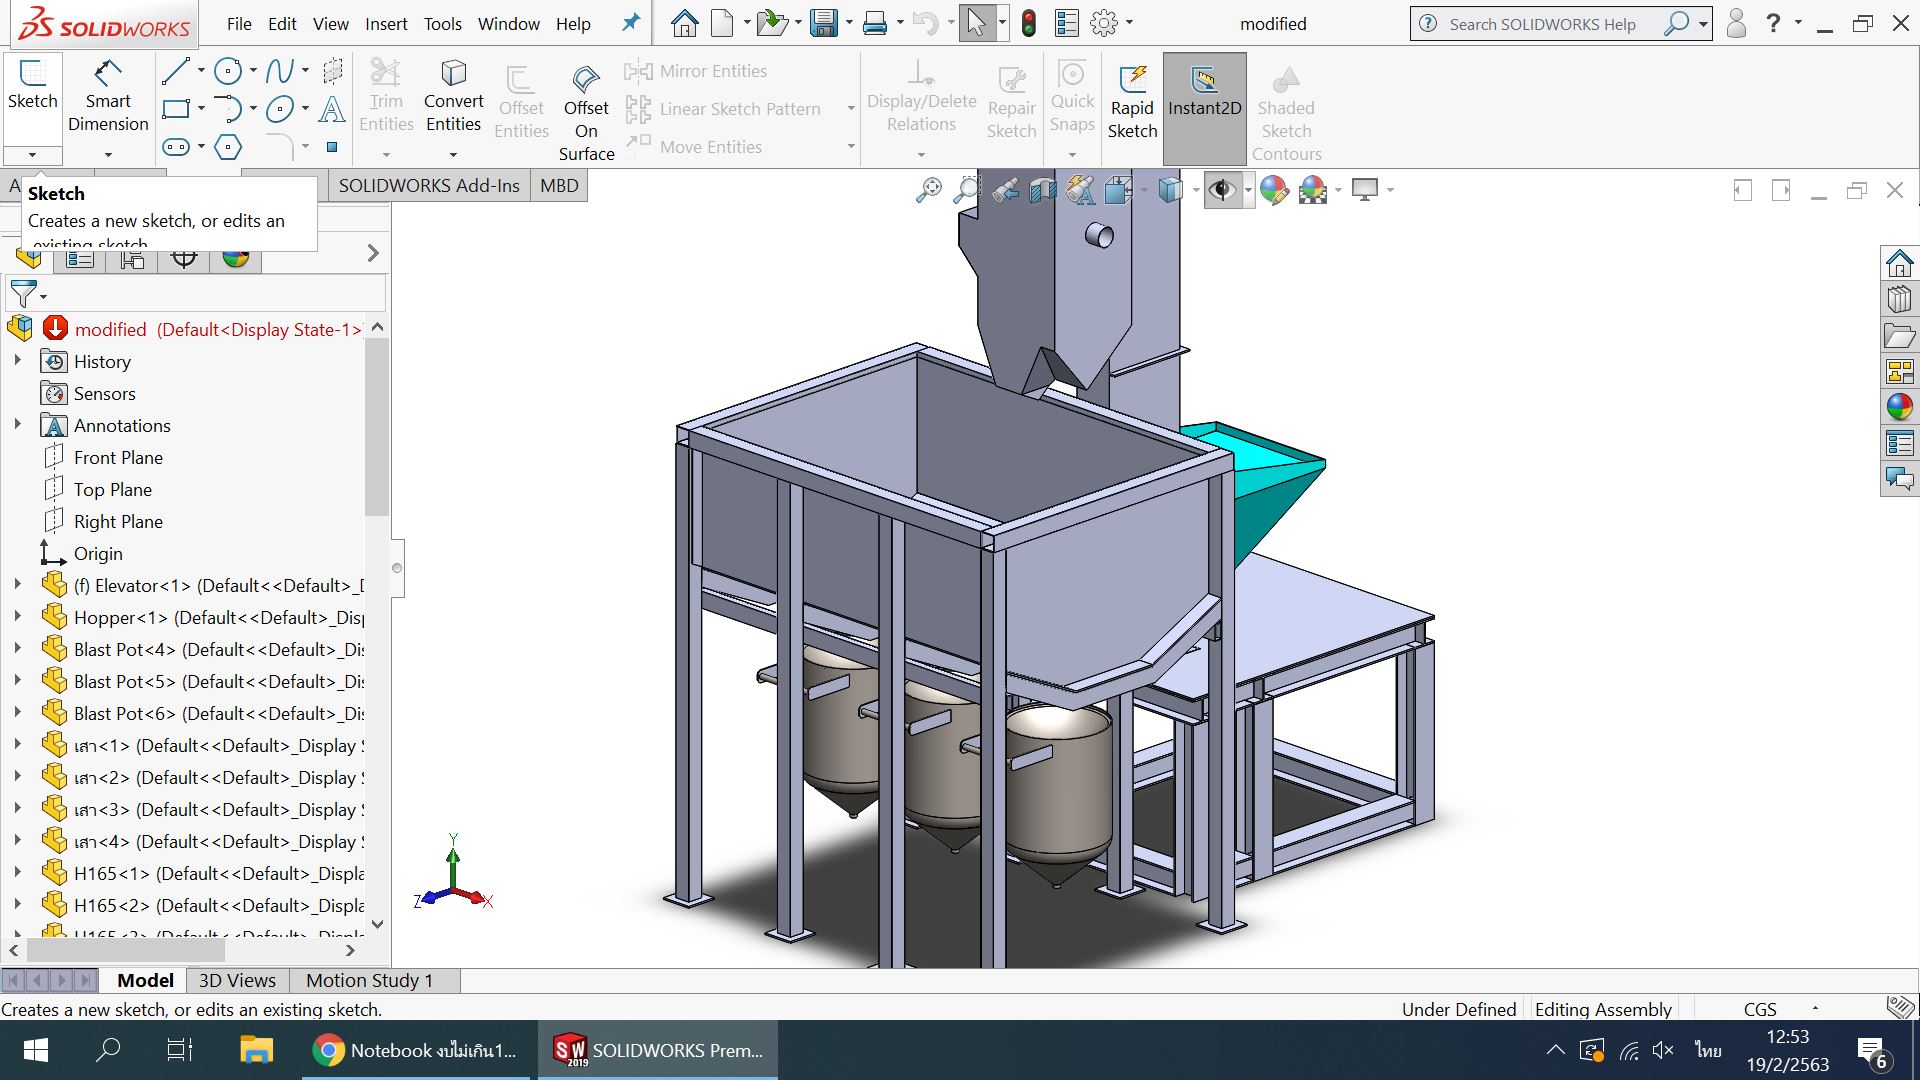Open the Options gear icon

[x=1104, y=23]
